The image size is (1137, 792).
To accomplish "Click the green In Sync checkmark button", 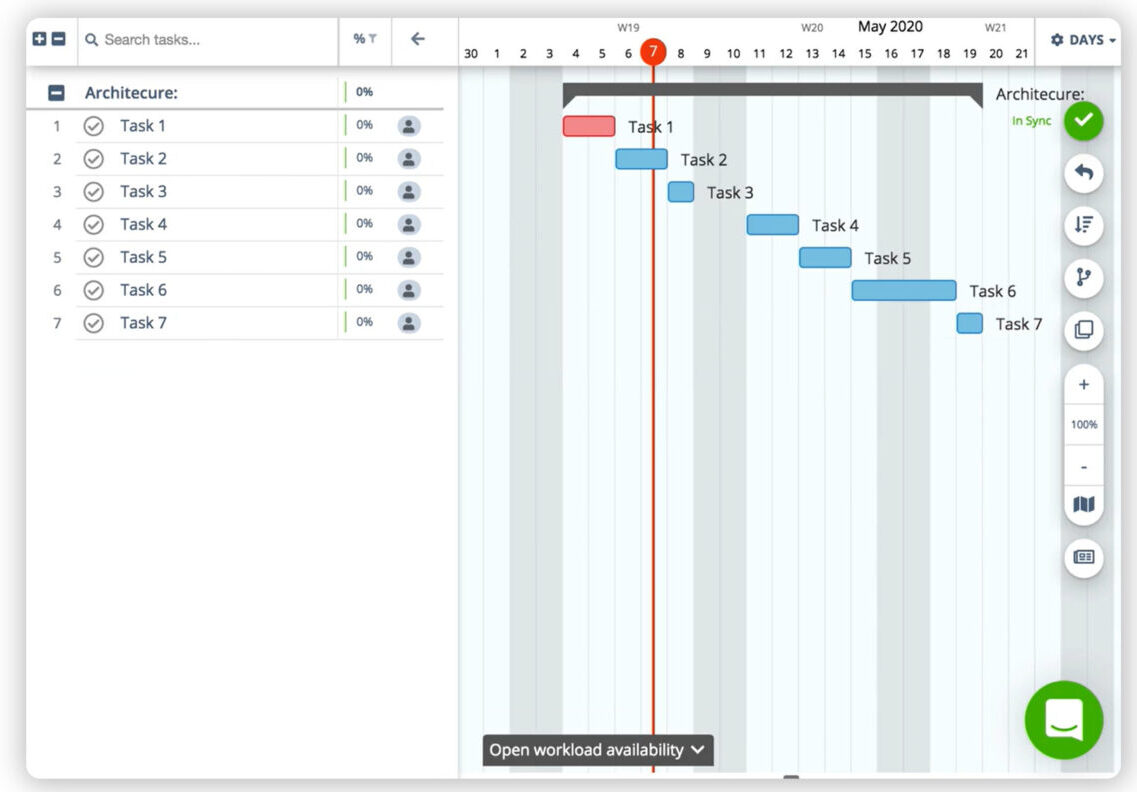I will tap(1083, 121).
